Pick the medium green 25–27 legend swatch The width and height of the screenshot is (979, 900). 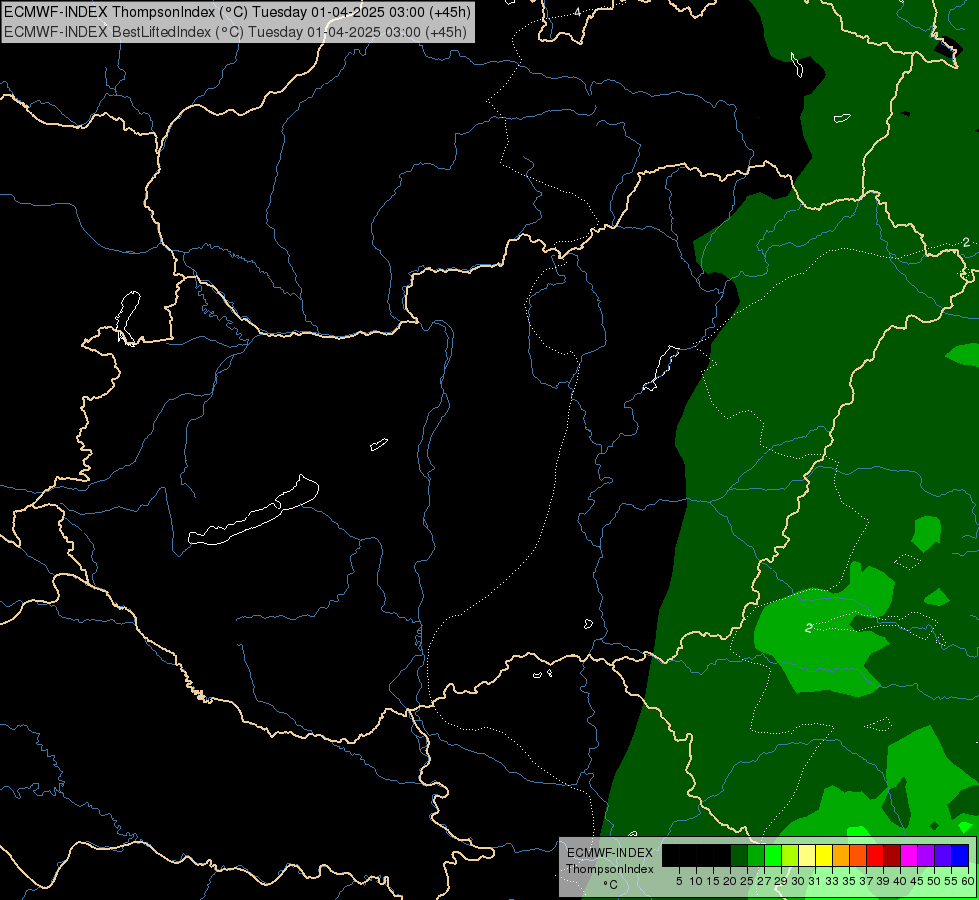tap(756, 855)
